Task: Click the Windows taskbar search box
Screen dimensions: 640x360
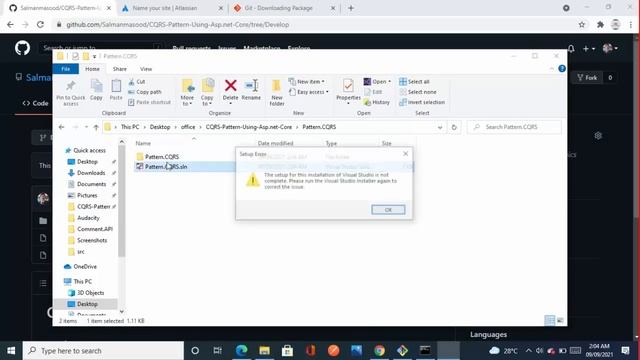Action: [103, 351]
